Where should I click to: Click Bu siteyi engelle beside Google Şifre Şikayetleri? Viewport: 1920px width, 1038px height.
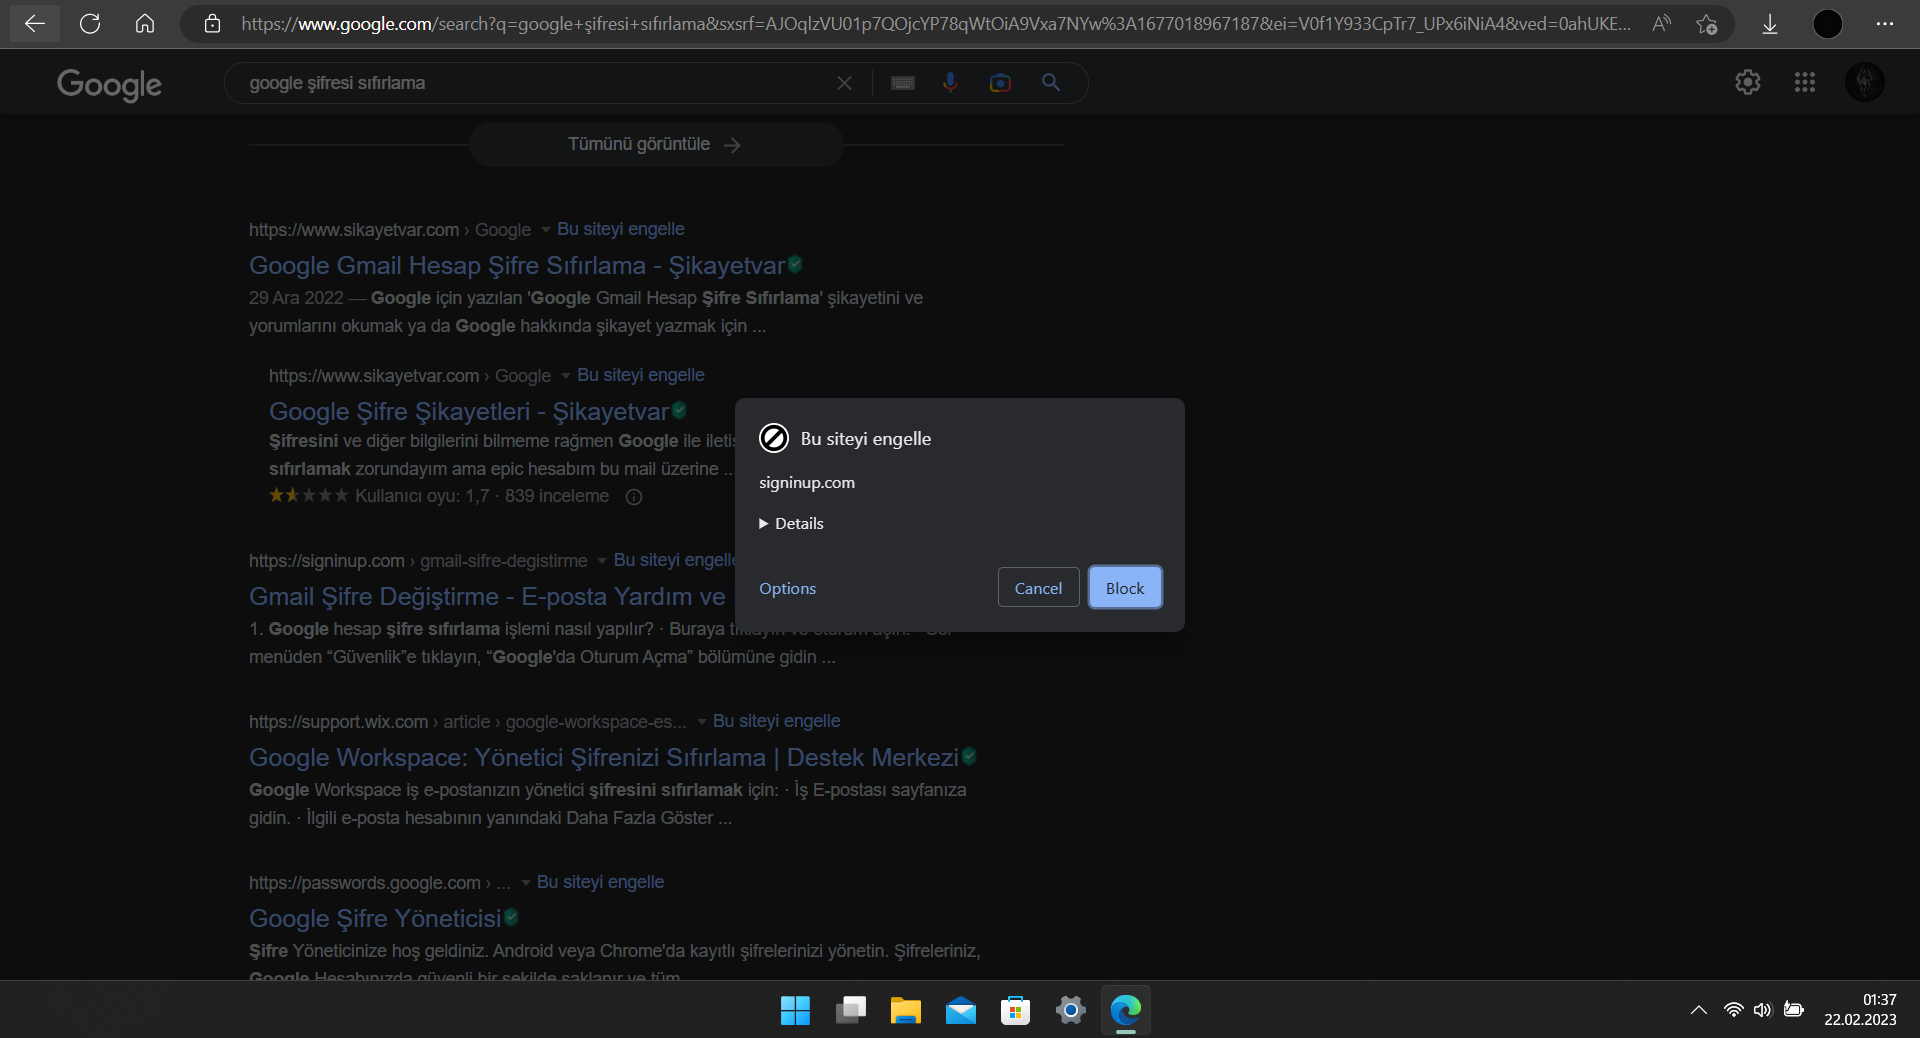pos(641,375)
